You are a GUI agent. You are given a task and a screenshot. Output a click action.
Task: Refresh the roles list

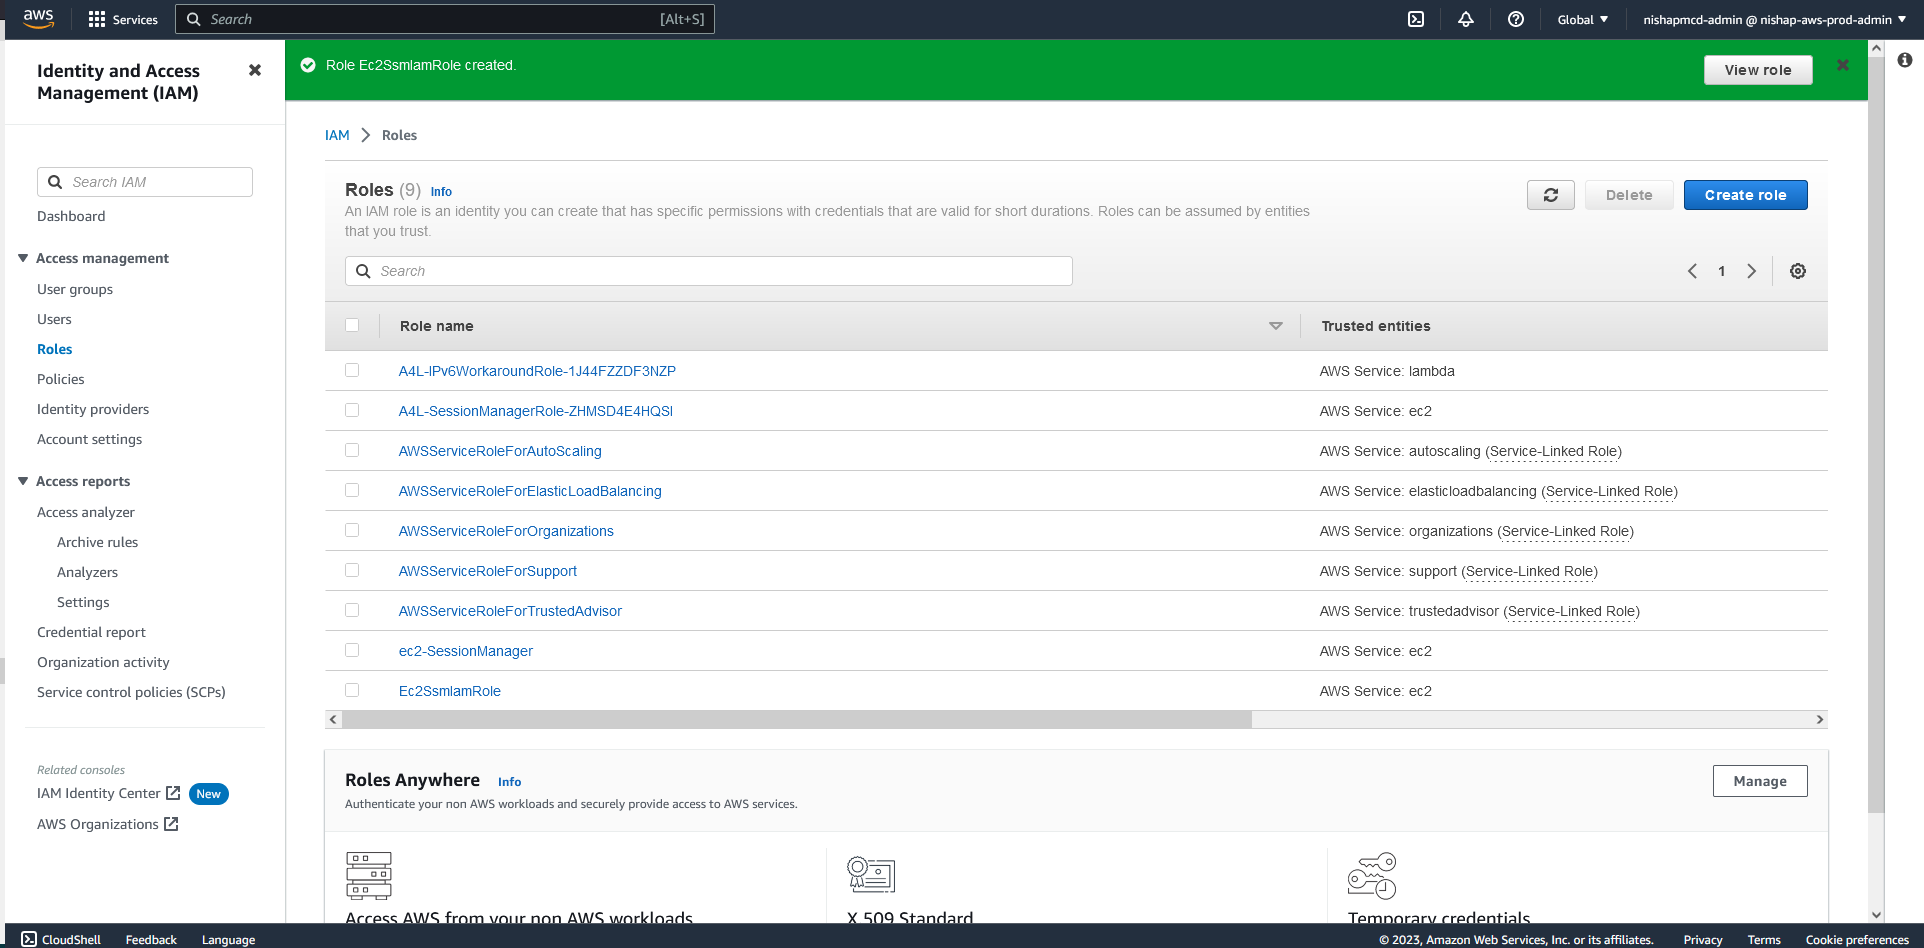pos(1550,195)
